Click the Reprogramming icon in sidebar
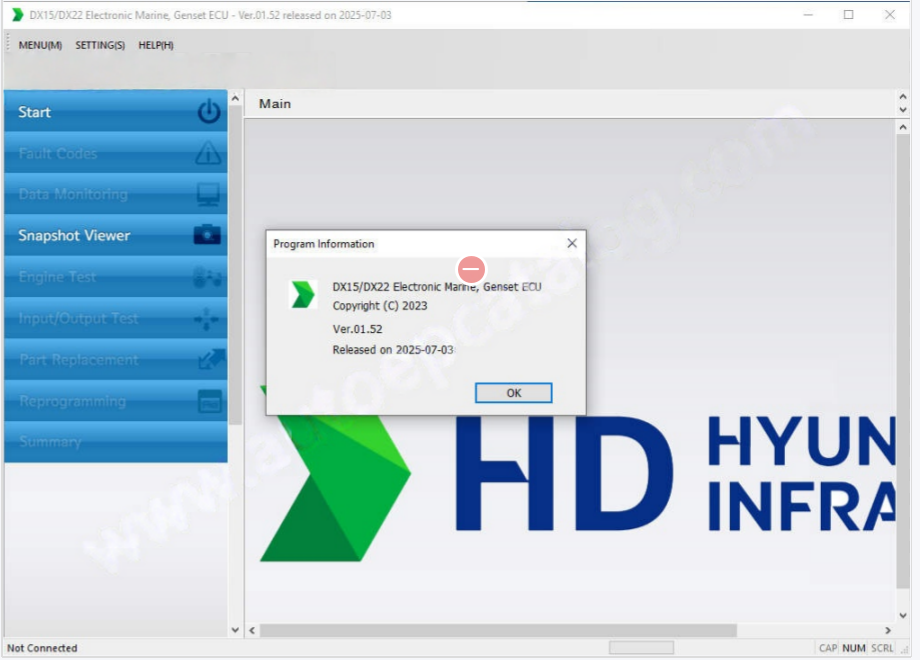This screenshot has width=920, height=660. (209, 401)
